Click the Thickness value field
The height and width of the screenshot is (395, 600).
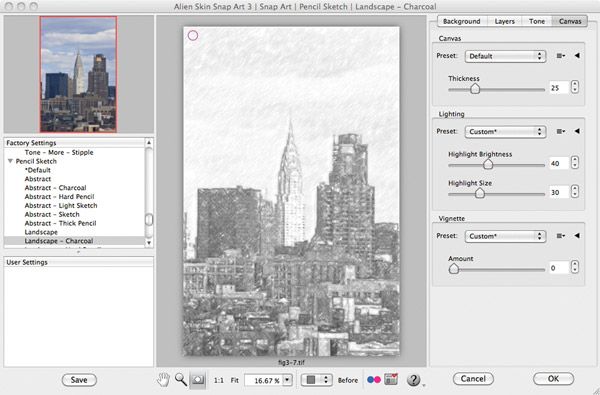[x=559, y=88]
